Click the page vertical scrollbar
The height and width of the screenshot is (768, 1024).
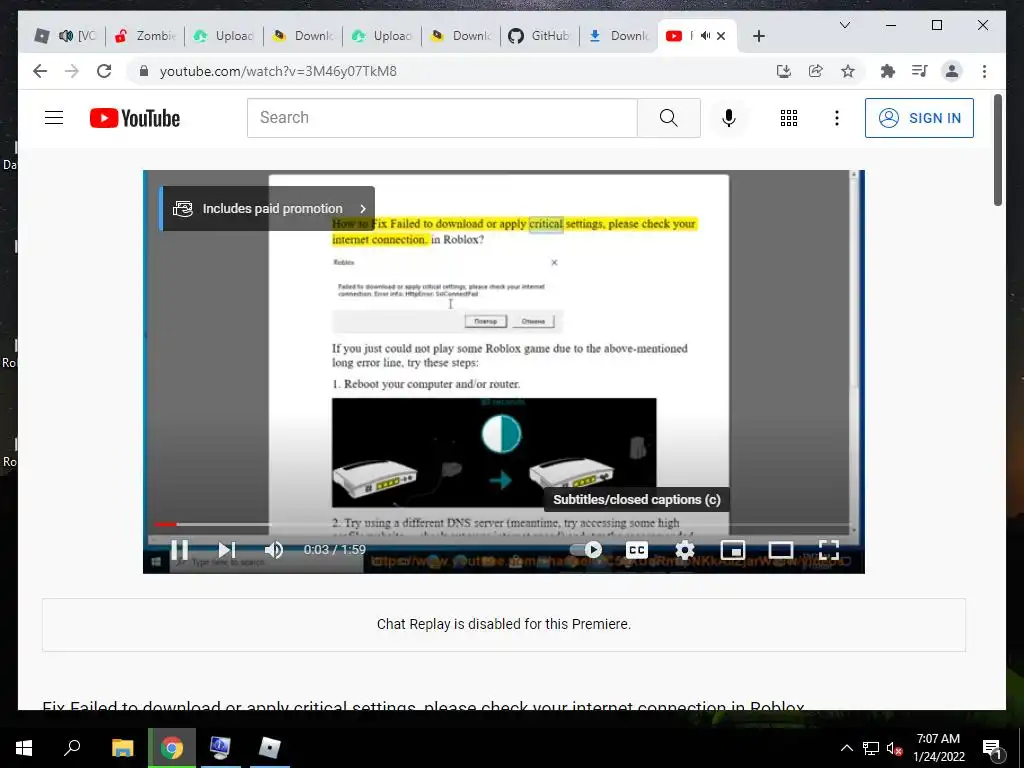pos(997,150)
